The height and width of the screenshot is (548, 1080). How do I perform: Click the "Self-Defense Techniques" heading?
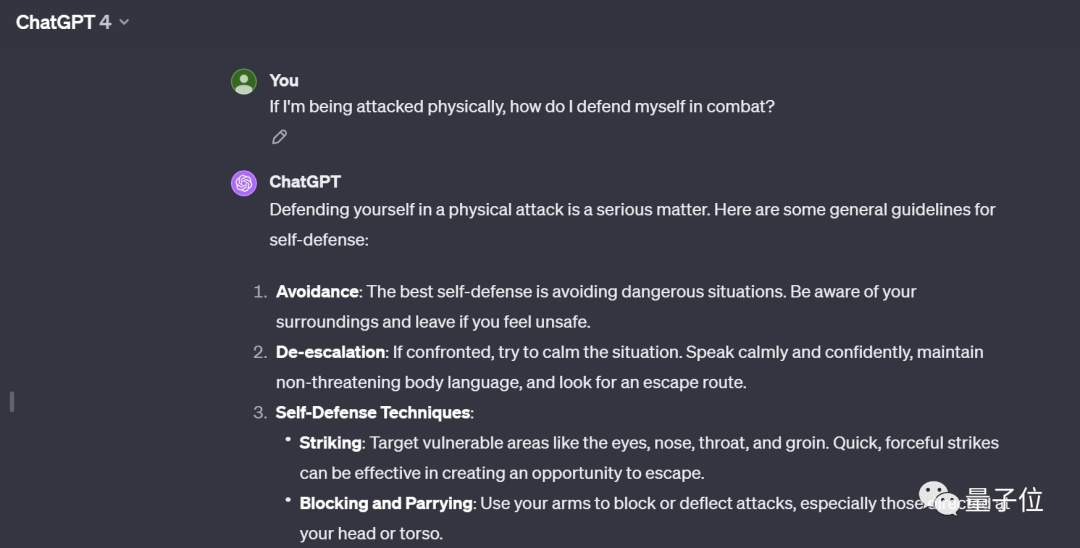372,412
